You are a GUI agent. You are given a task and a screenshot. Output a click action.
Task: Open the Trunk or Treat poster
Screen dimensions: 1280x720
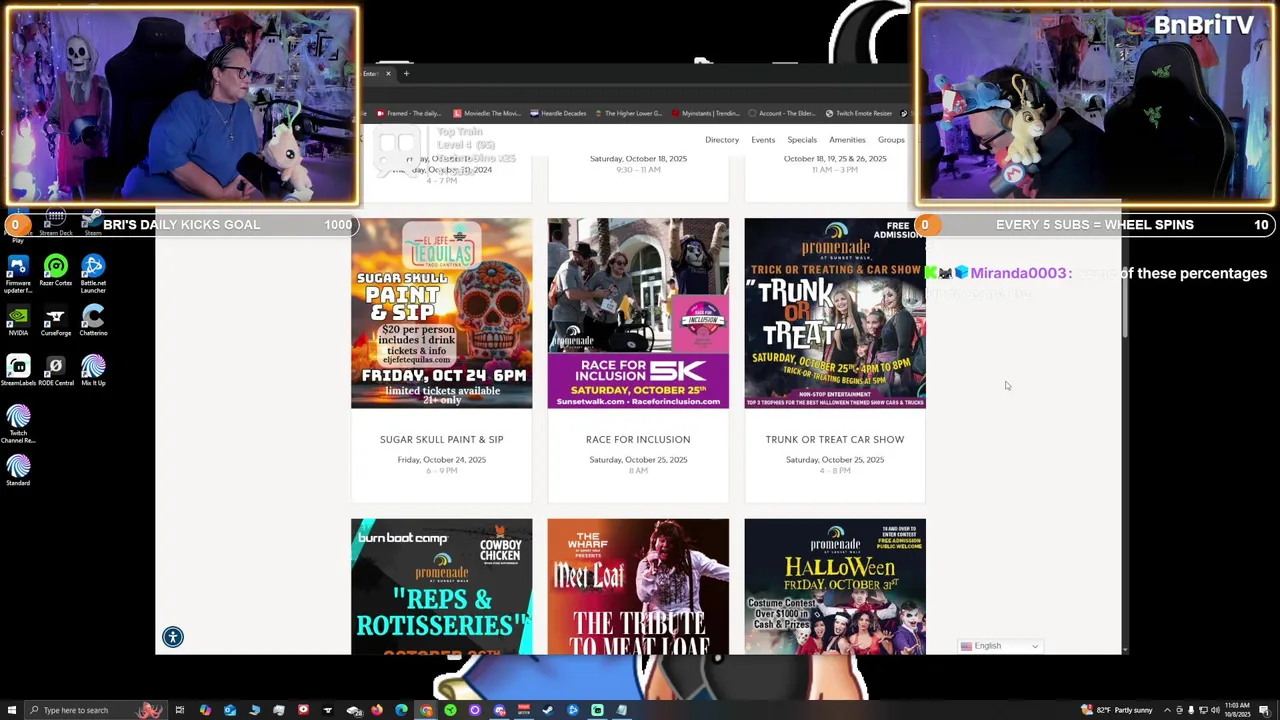[x=835, y=313]
